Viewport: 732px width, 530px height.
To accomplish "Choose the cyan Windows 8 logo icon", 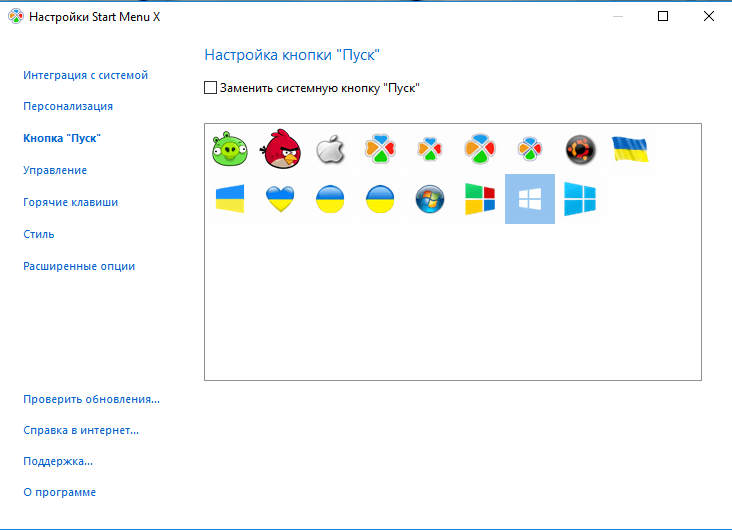I will pyautogui.click(x=580, y=199).
